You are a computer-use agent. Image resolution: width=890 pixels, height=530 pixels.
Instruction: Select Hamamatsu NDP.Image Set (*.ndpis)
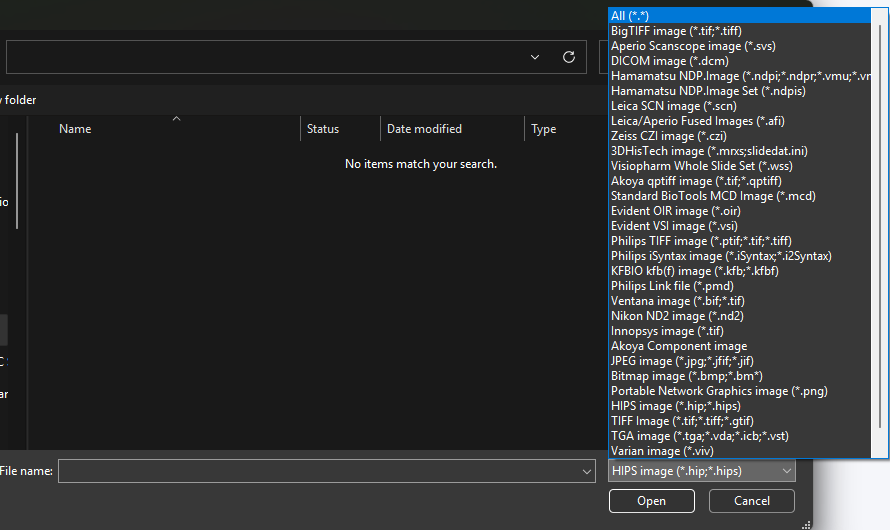point(740,91)
